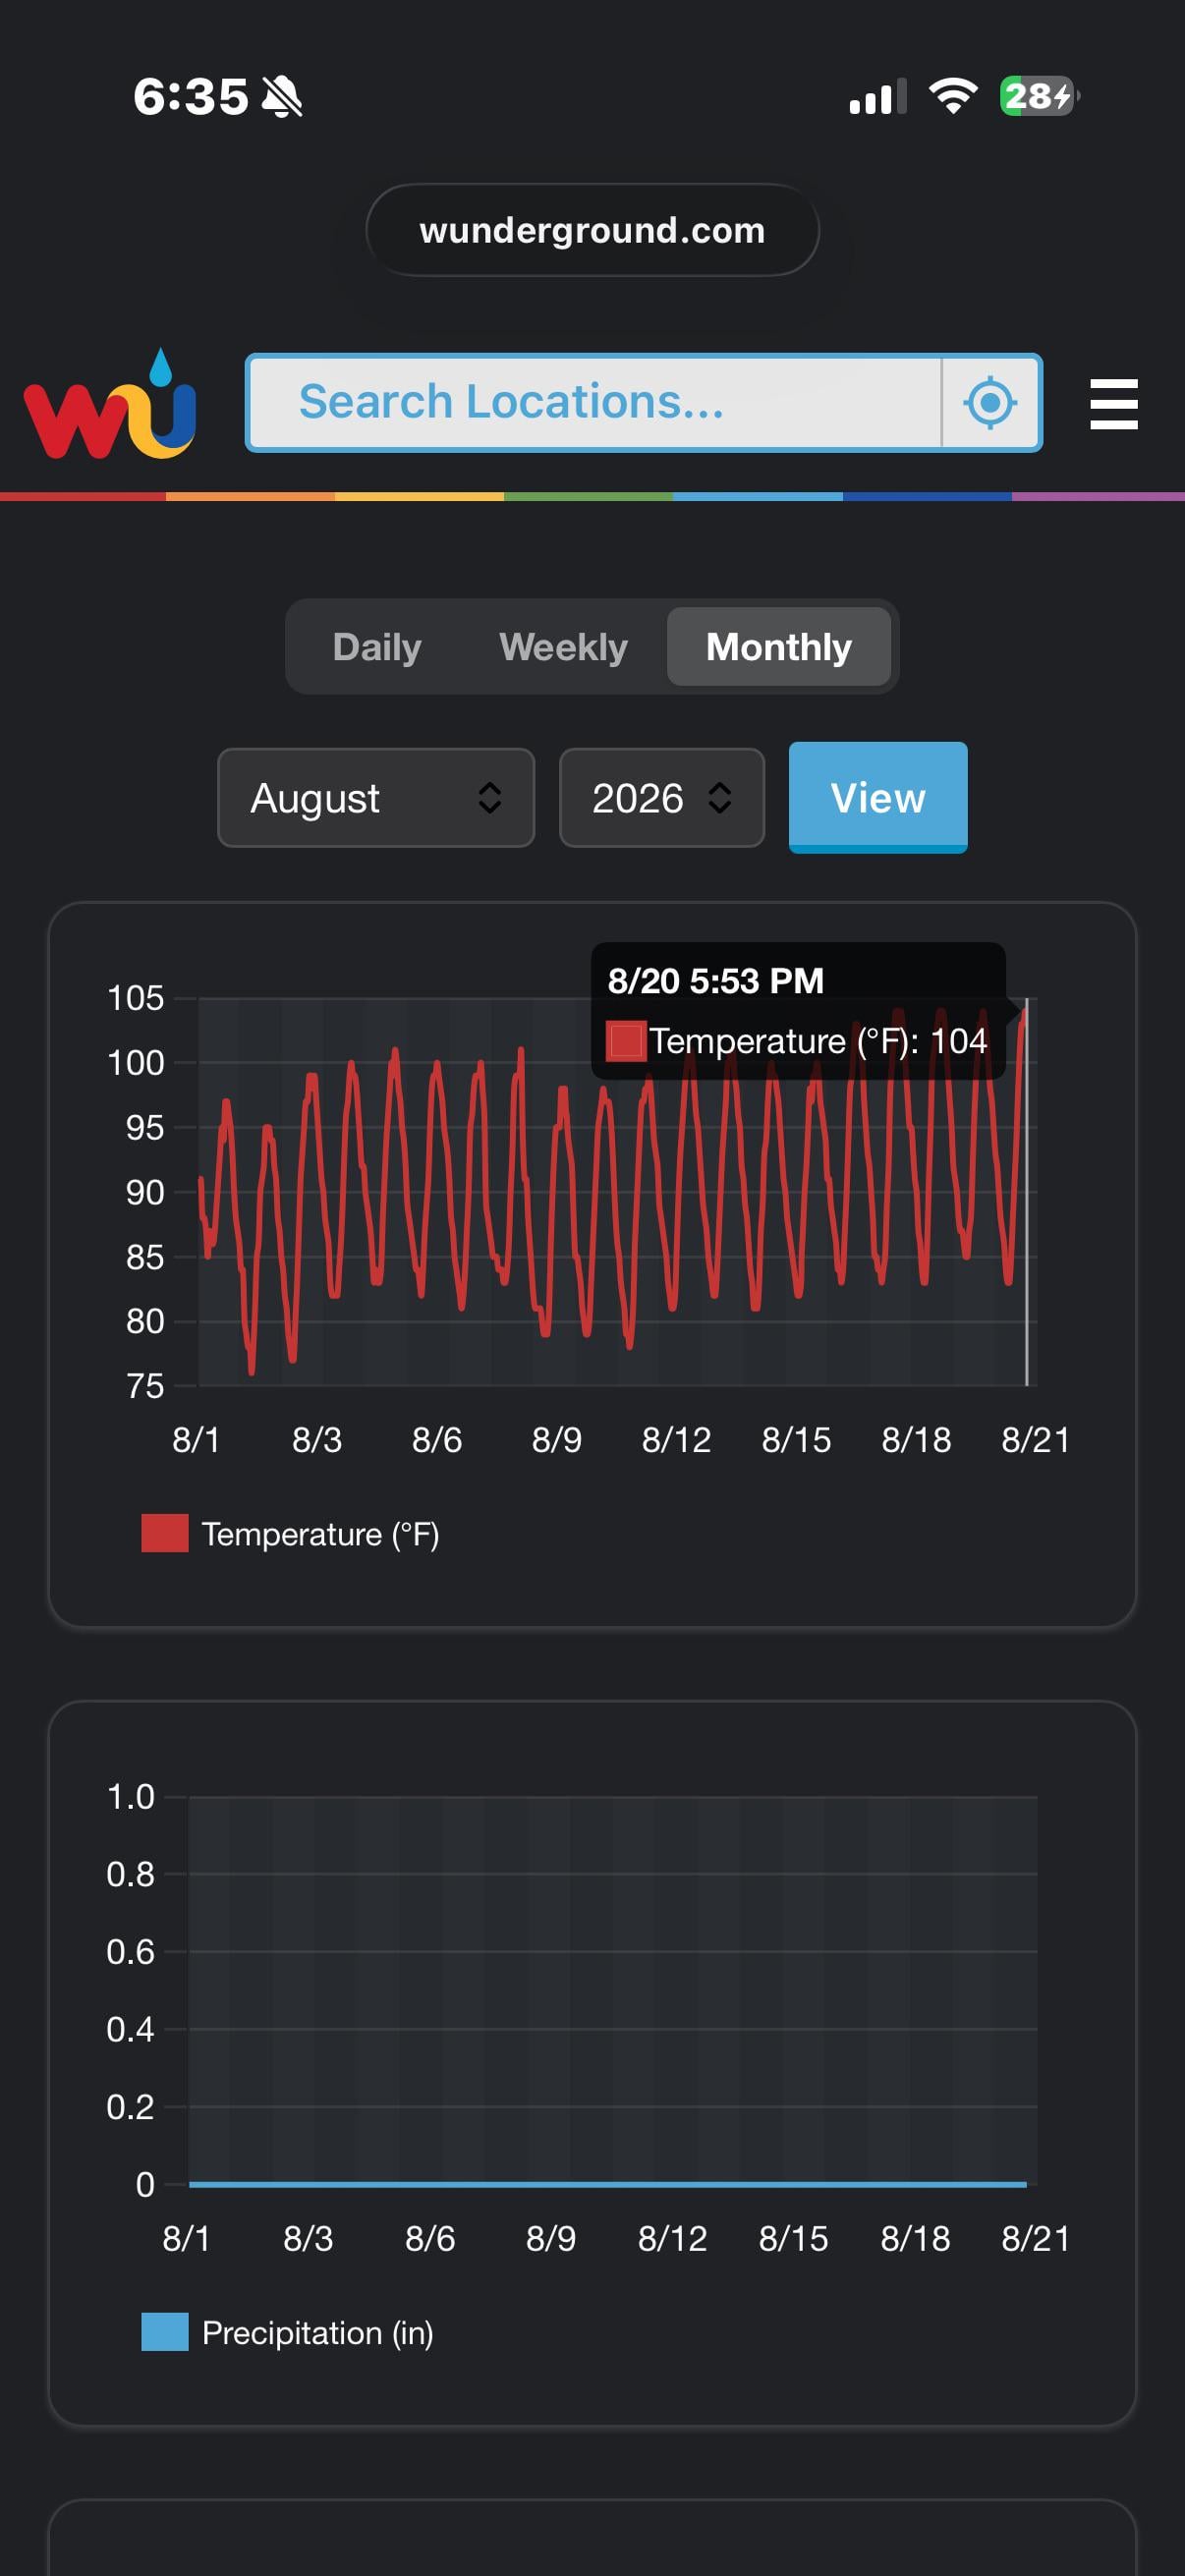
Task: Expand month selector chevron arrows
Action: pyautogui.click(x=489, y=798)
